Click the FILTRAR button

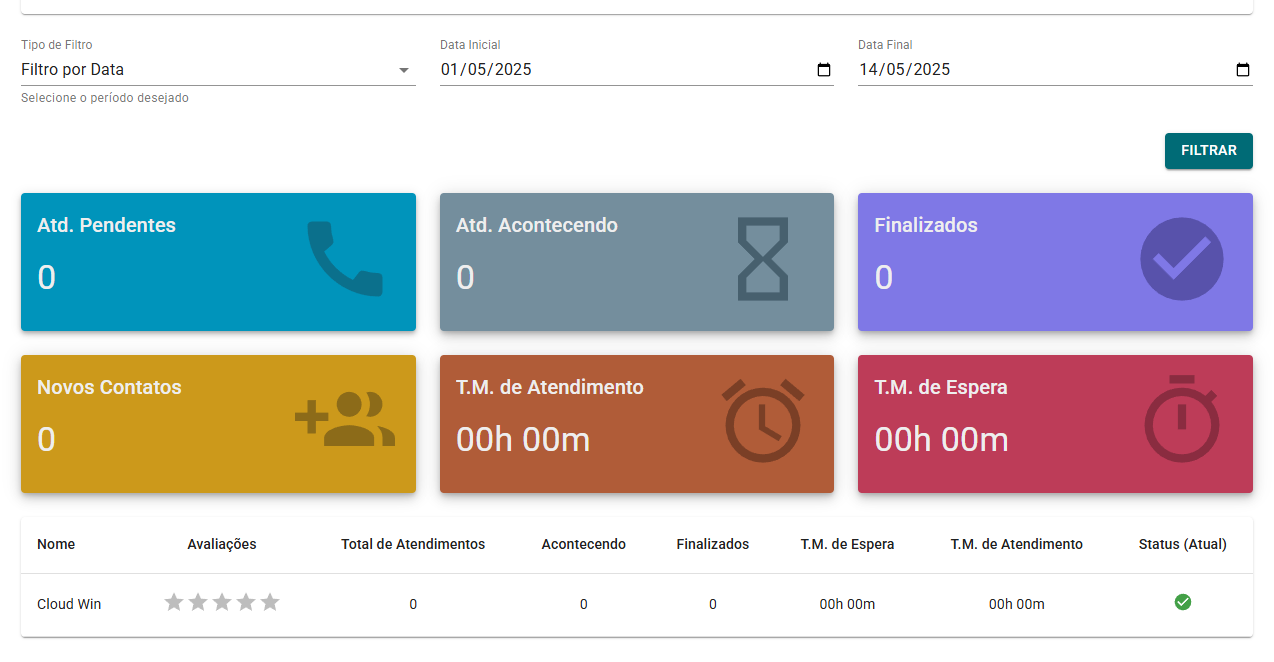(x=1208, y=150)
